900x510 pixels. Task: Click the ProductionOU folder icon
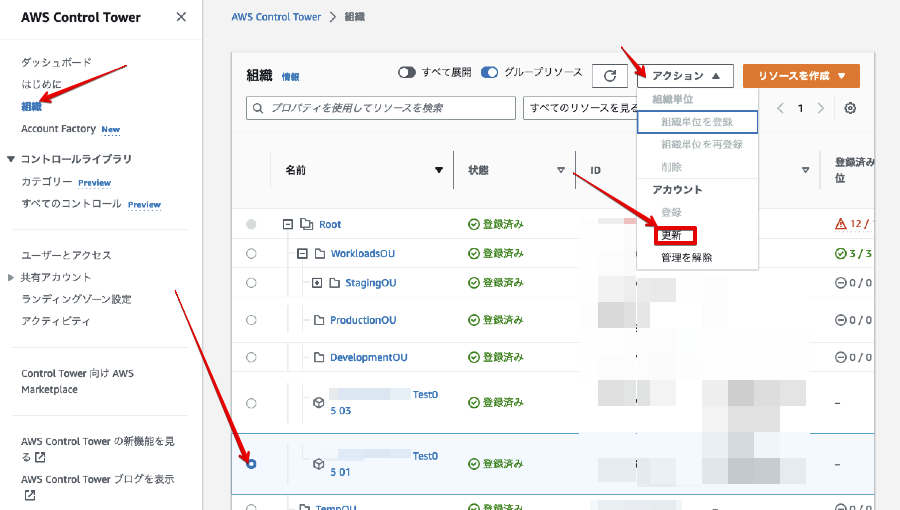click(319, 320)
